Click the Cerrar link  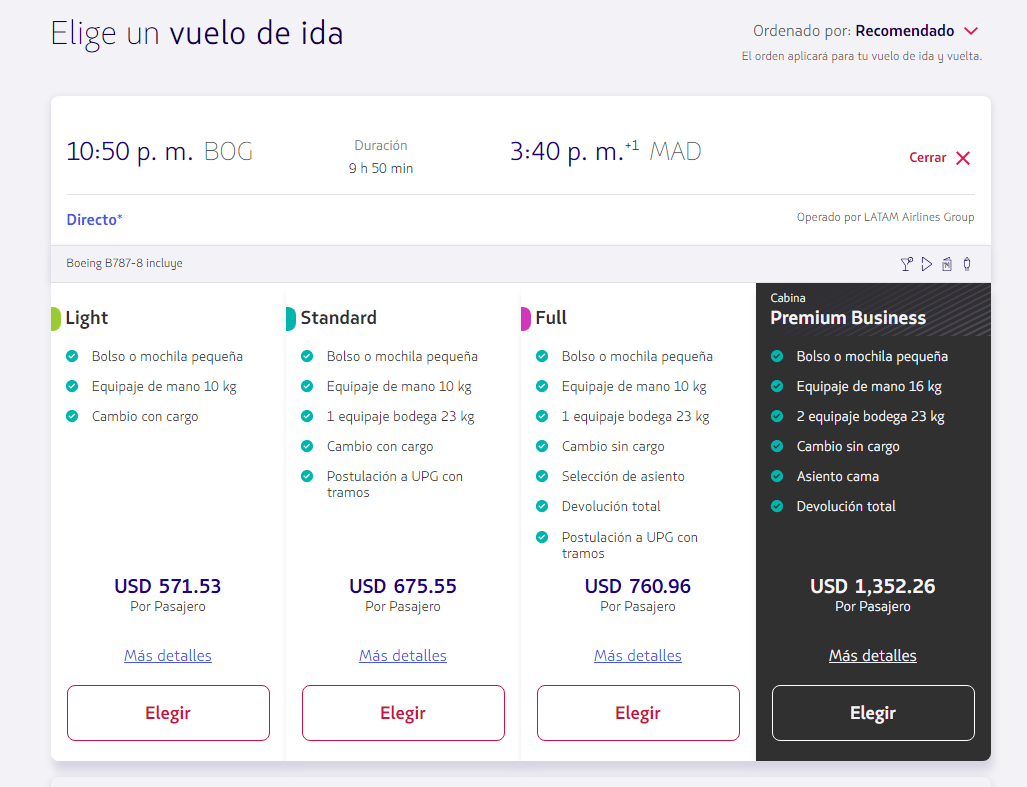point(927,158)
